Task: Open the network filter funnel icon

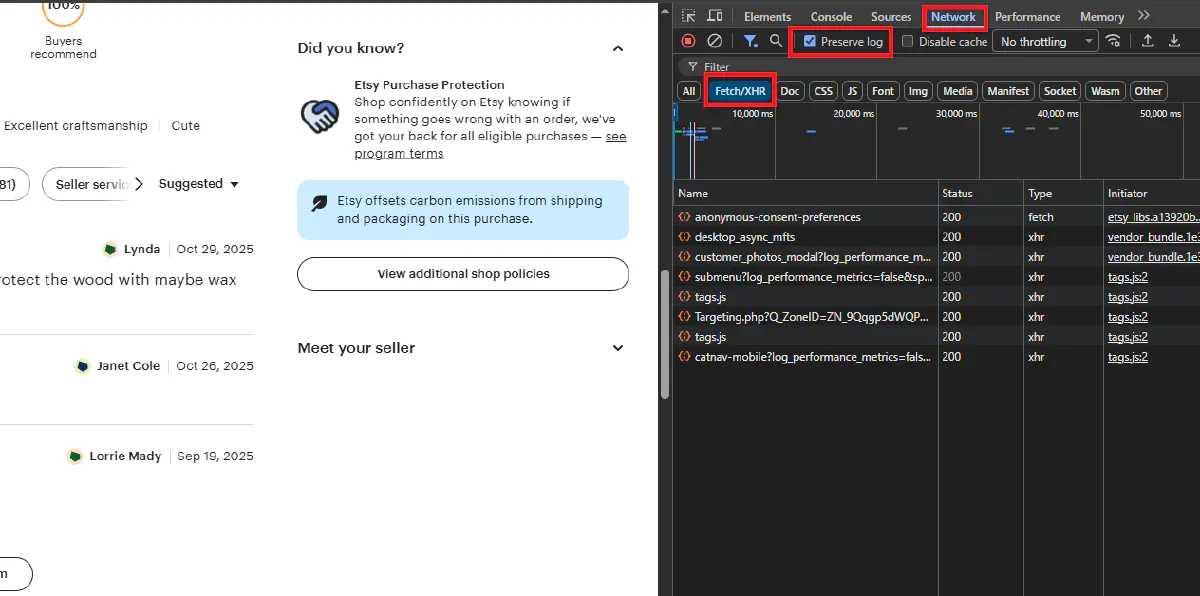Action: click(751, 41)
